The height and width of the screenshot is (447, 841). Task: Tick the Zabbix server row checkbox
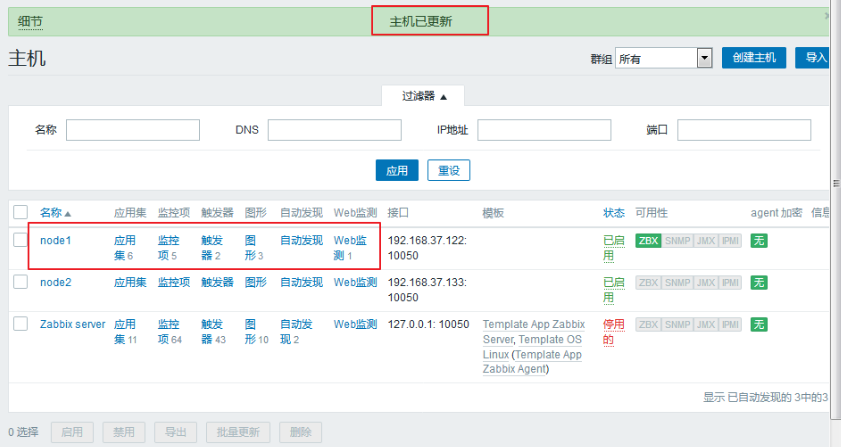(x=20, y=323)
